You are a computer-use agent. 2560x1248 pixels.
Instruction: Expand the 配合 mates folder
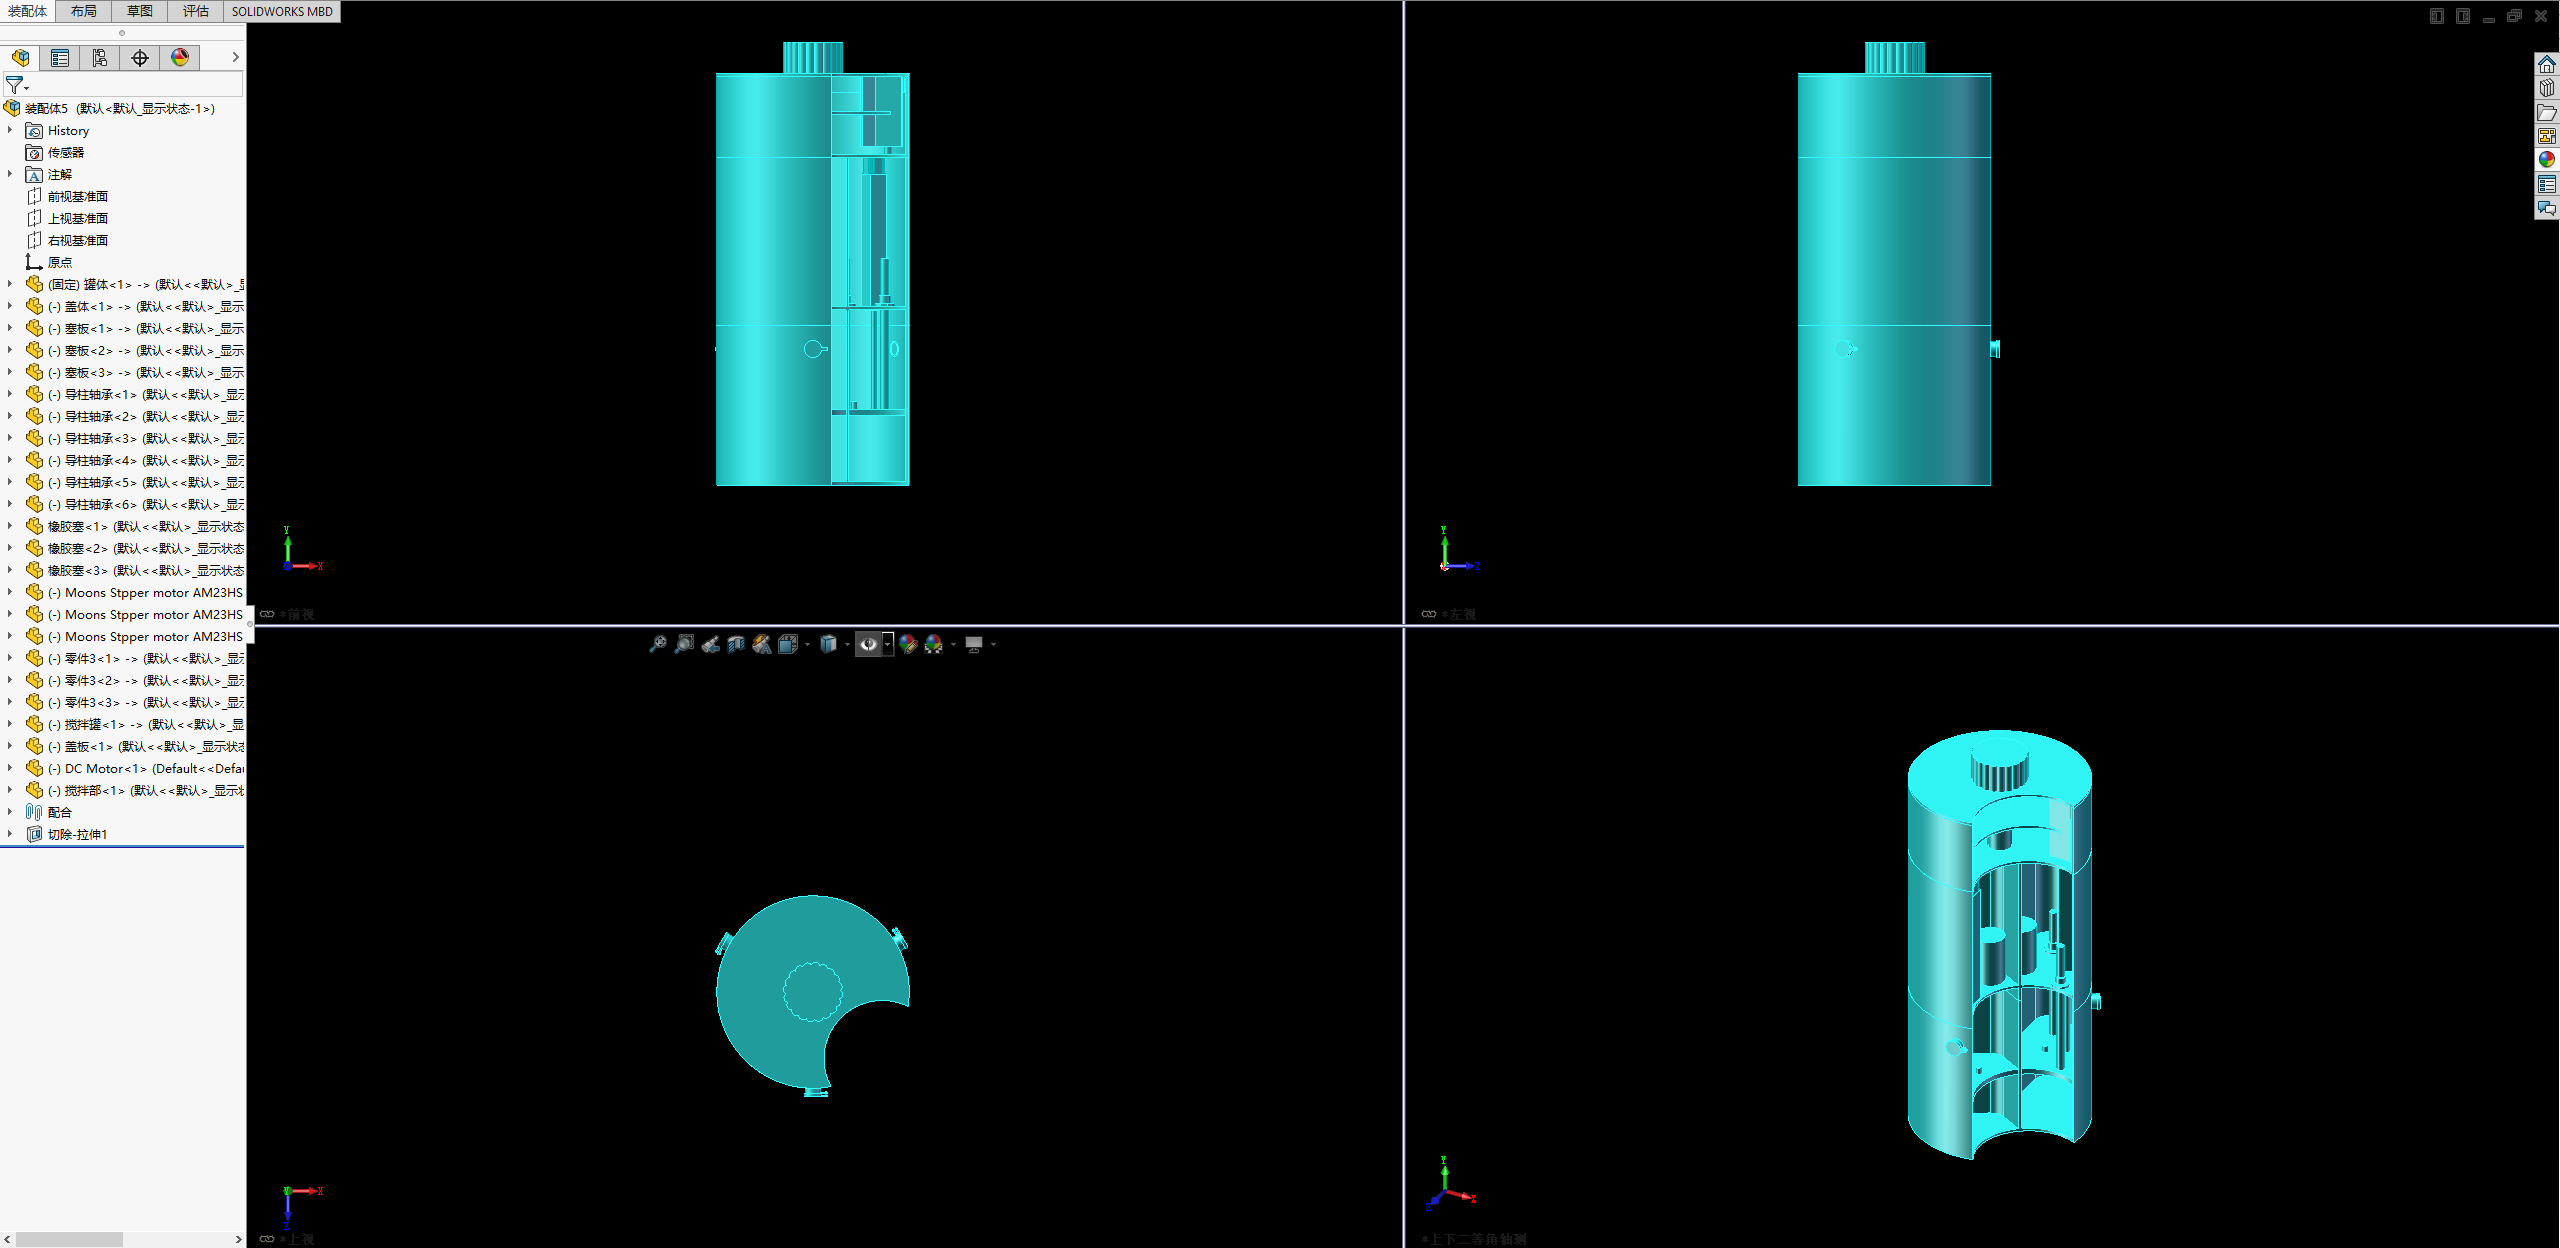tap(10, 812)
